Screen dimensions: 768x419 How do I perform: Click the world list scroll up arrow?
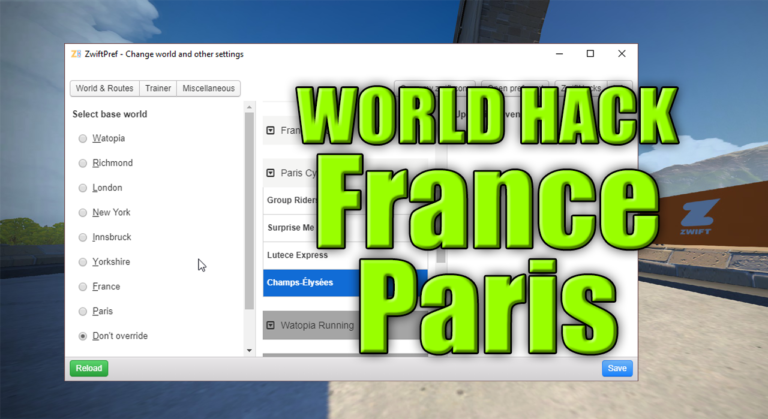[x=249, y=107]
